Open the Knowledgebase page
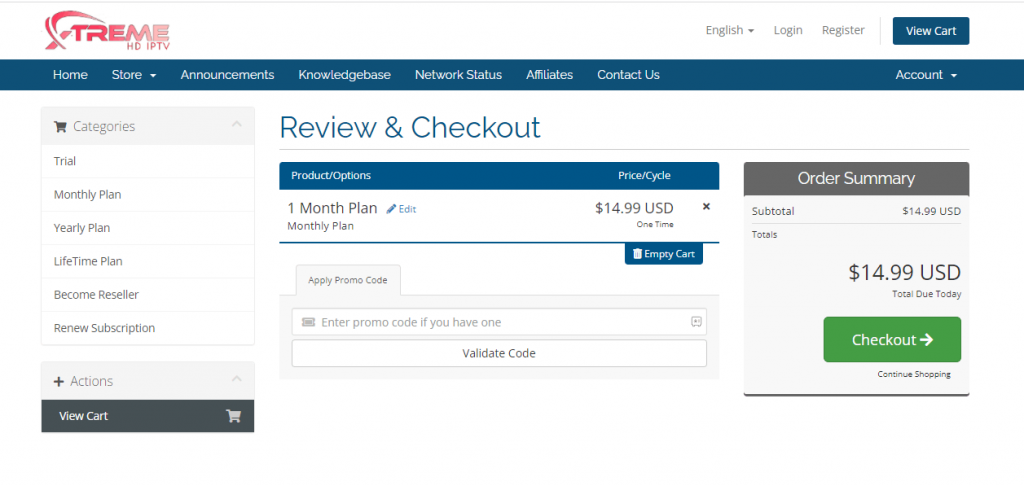Image resolution: width=1024 pixels, height=486 pixels. 344,75
